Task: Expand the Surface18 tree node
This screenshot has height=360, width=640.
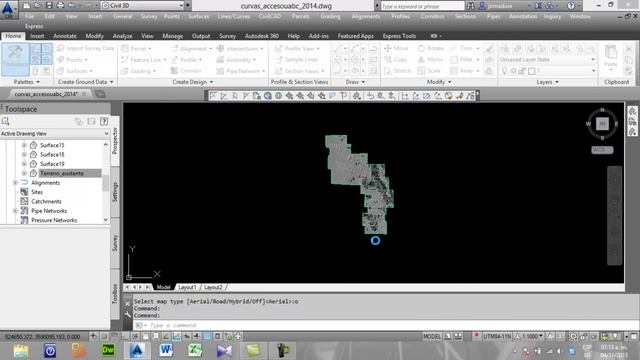Action: click(24, 154)
